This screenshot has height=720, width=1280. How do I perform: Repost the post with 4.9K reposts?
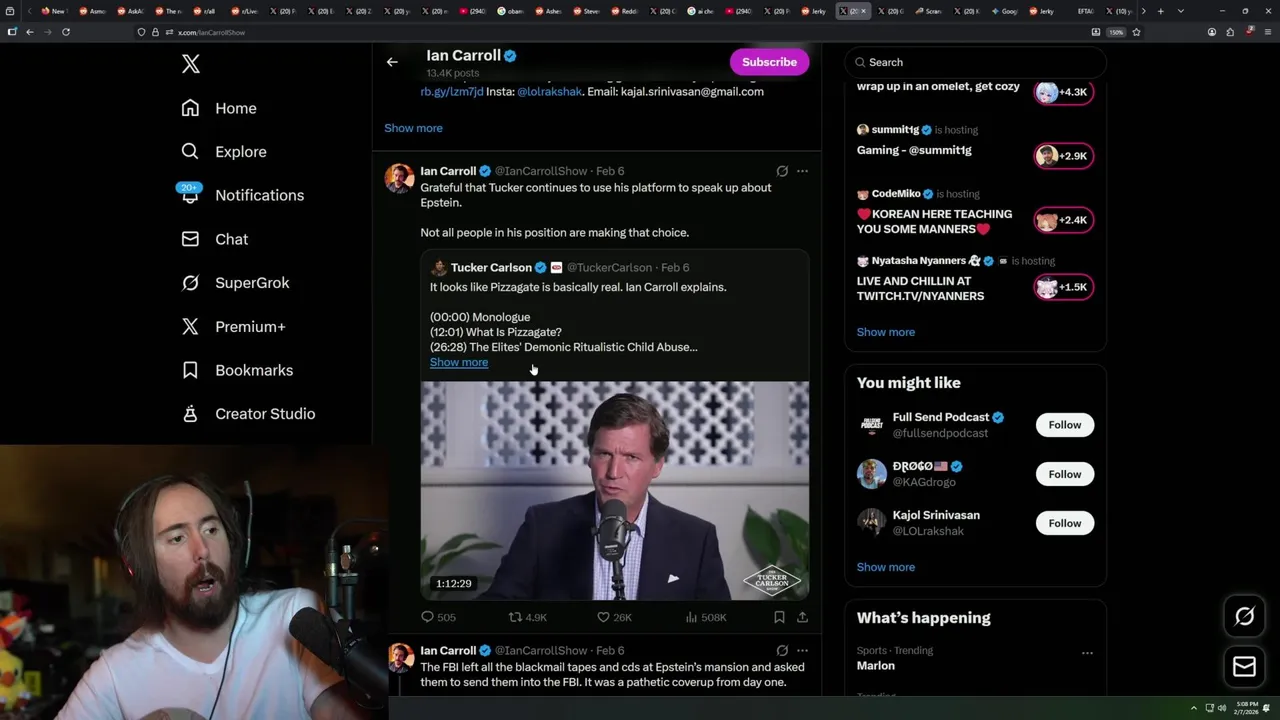click(x=527, y=617)
